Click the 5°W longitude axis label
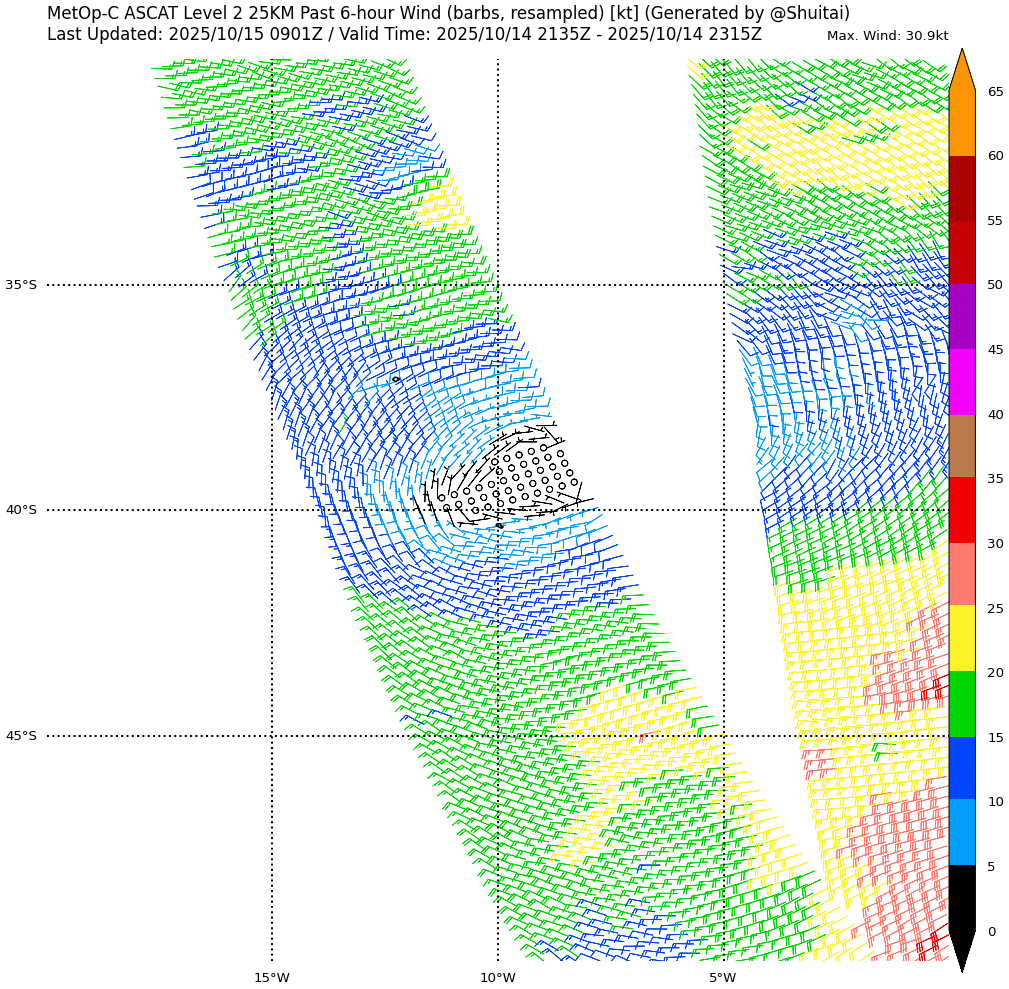 723,978
